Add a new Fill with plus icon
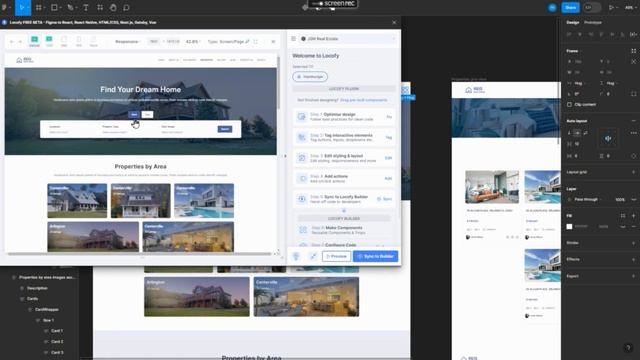640x360 pixels. coord(633,216)
